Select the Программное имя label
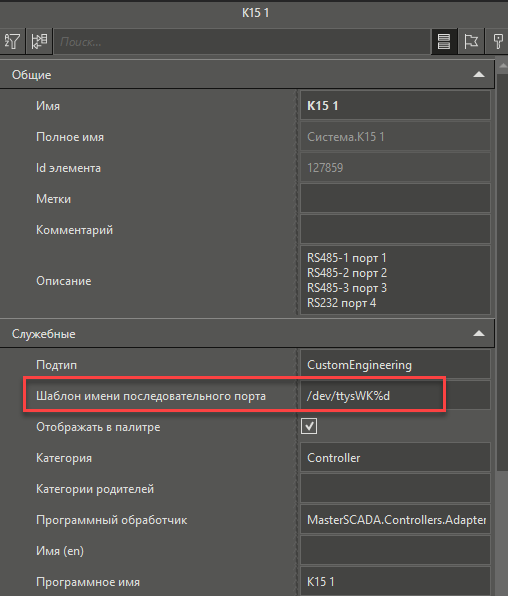 pyautogui.click(x=88, y=582)
